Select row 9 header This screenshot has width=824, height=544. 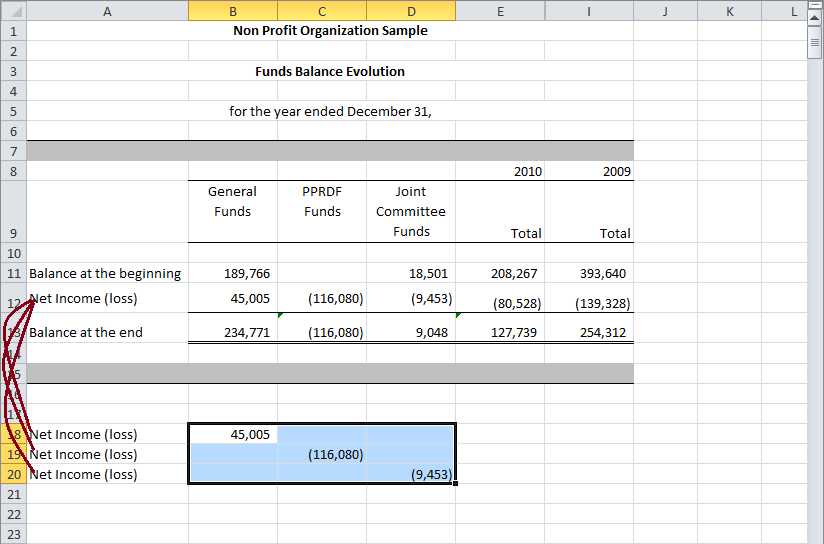click(x=14, y=212)
